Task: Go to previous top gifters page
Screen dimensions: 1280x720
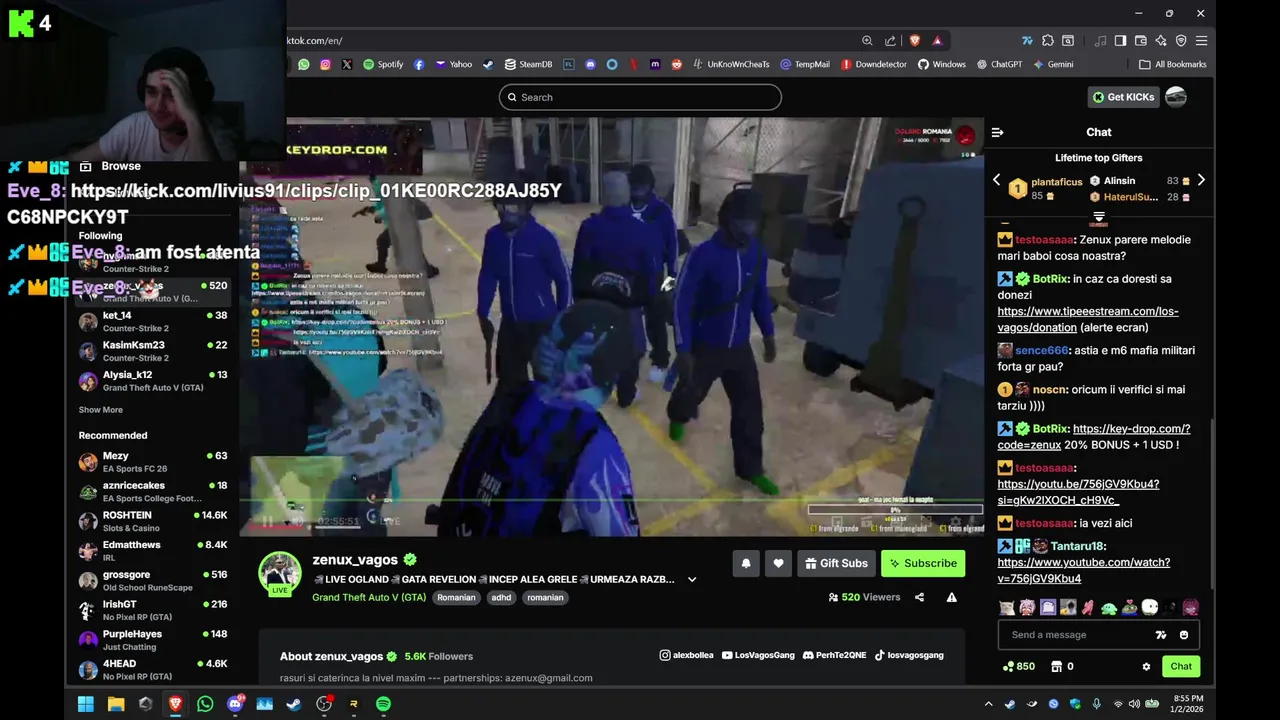Action: click(996, 180)
